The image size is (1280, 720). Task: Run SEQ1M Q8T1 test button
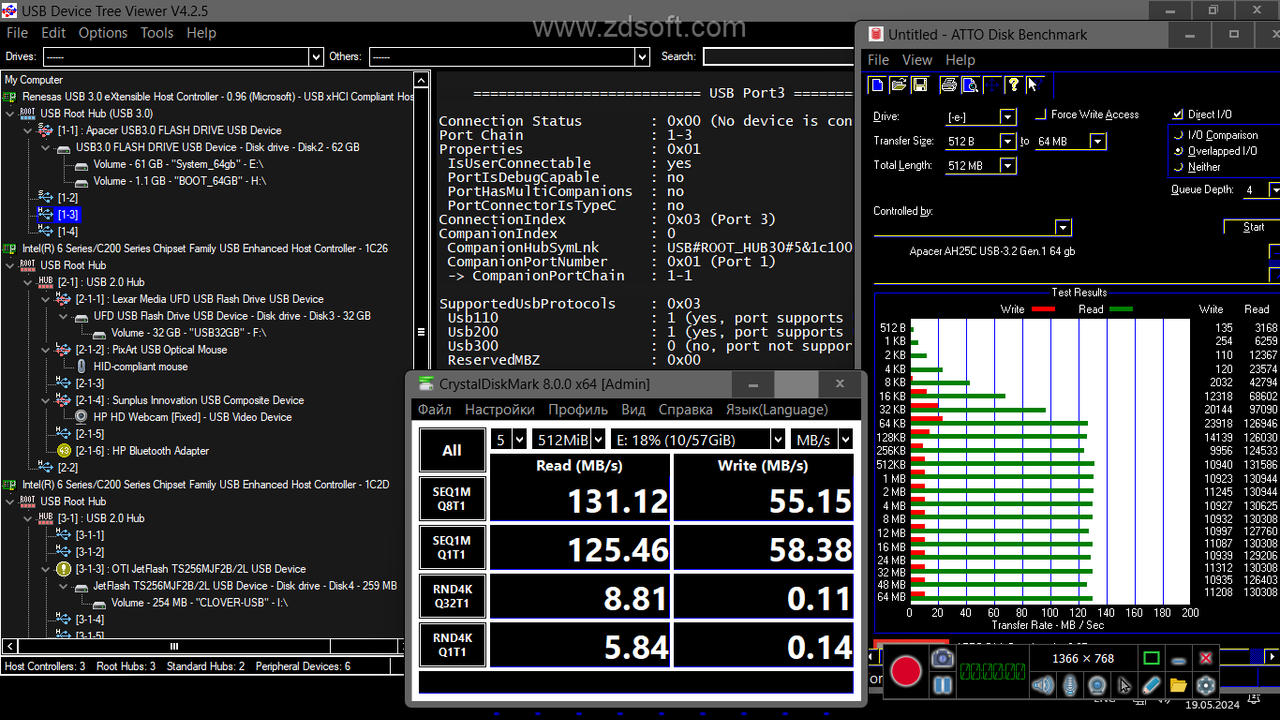pos(452,499)
